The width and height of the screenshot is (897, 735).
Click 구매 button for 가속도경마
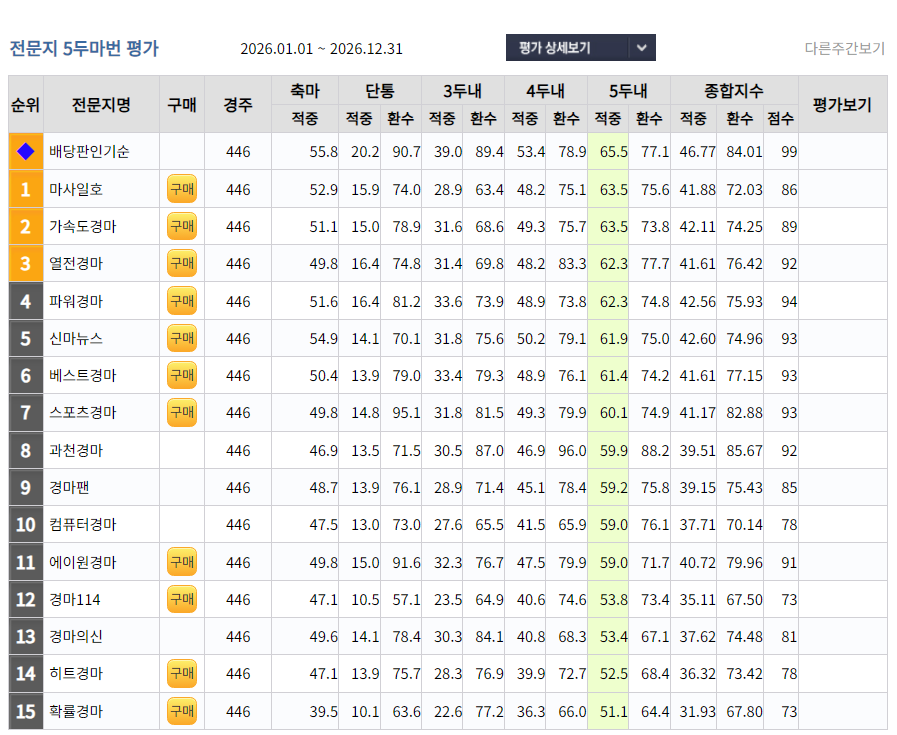[x=182, y=227]
